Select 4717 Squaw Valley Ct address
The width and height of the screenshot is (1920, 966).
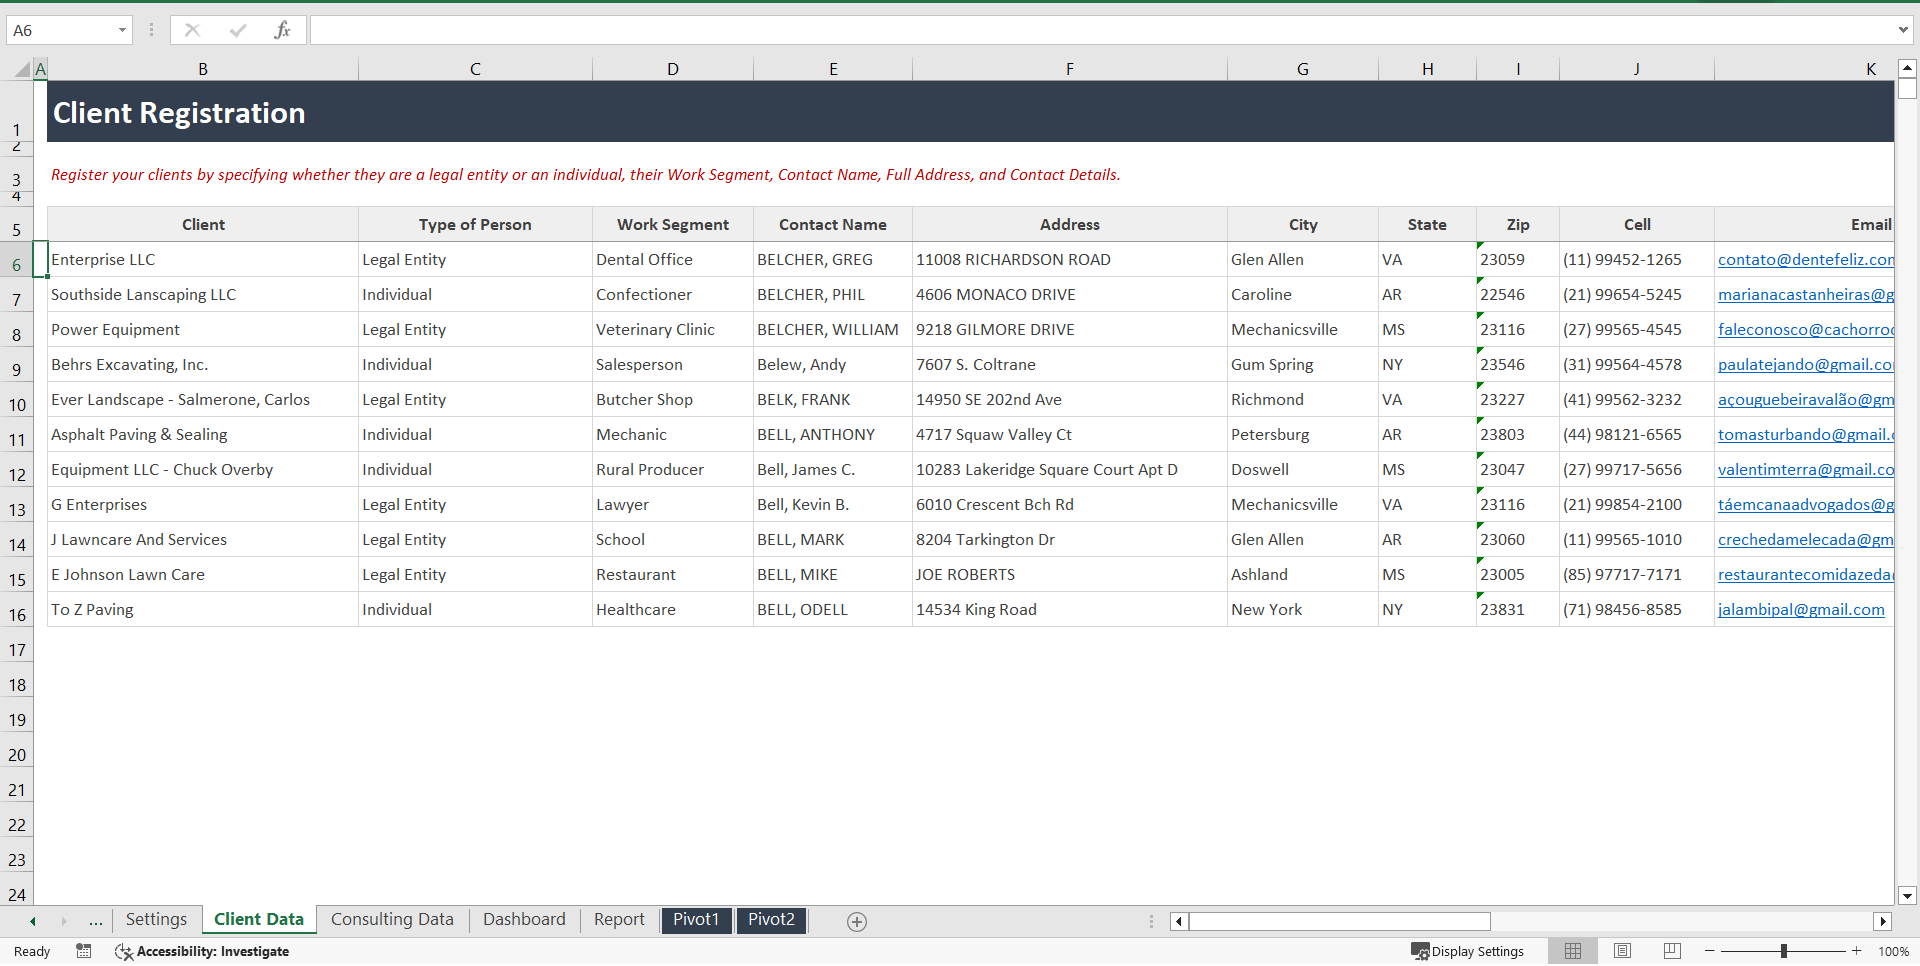tap(1070, 435)
